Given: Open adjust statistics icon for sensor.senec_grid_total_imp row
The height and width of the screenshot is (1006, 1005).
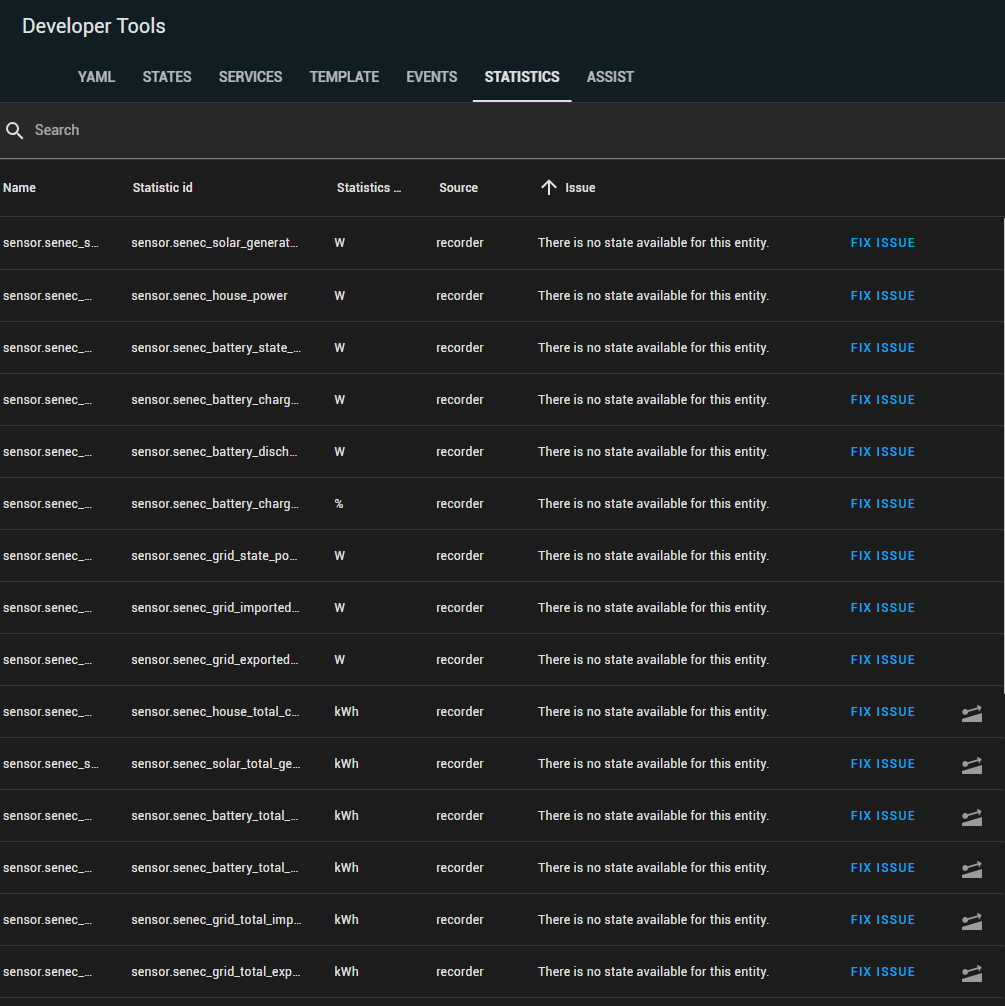Looking at the screenshot, I should (x=971, y=921).
